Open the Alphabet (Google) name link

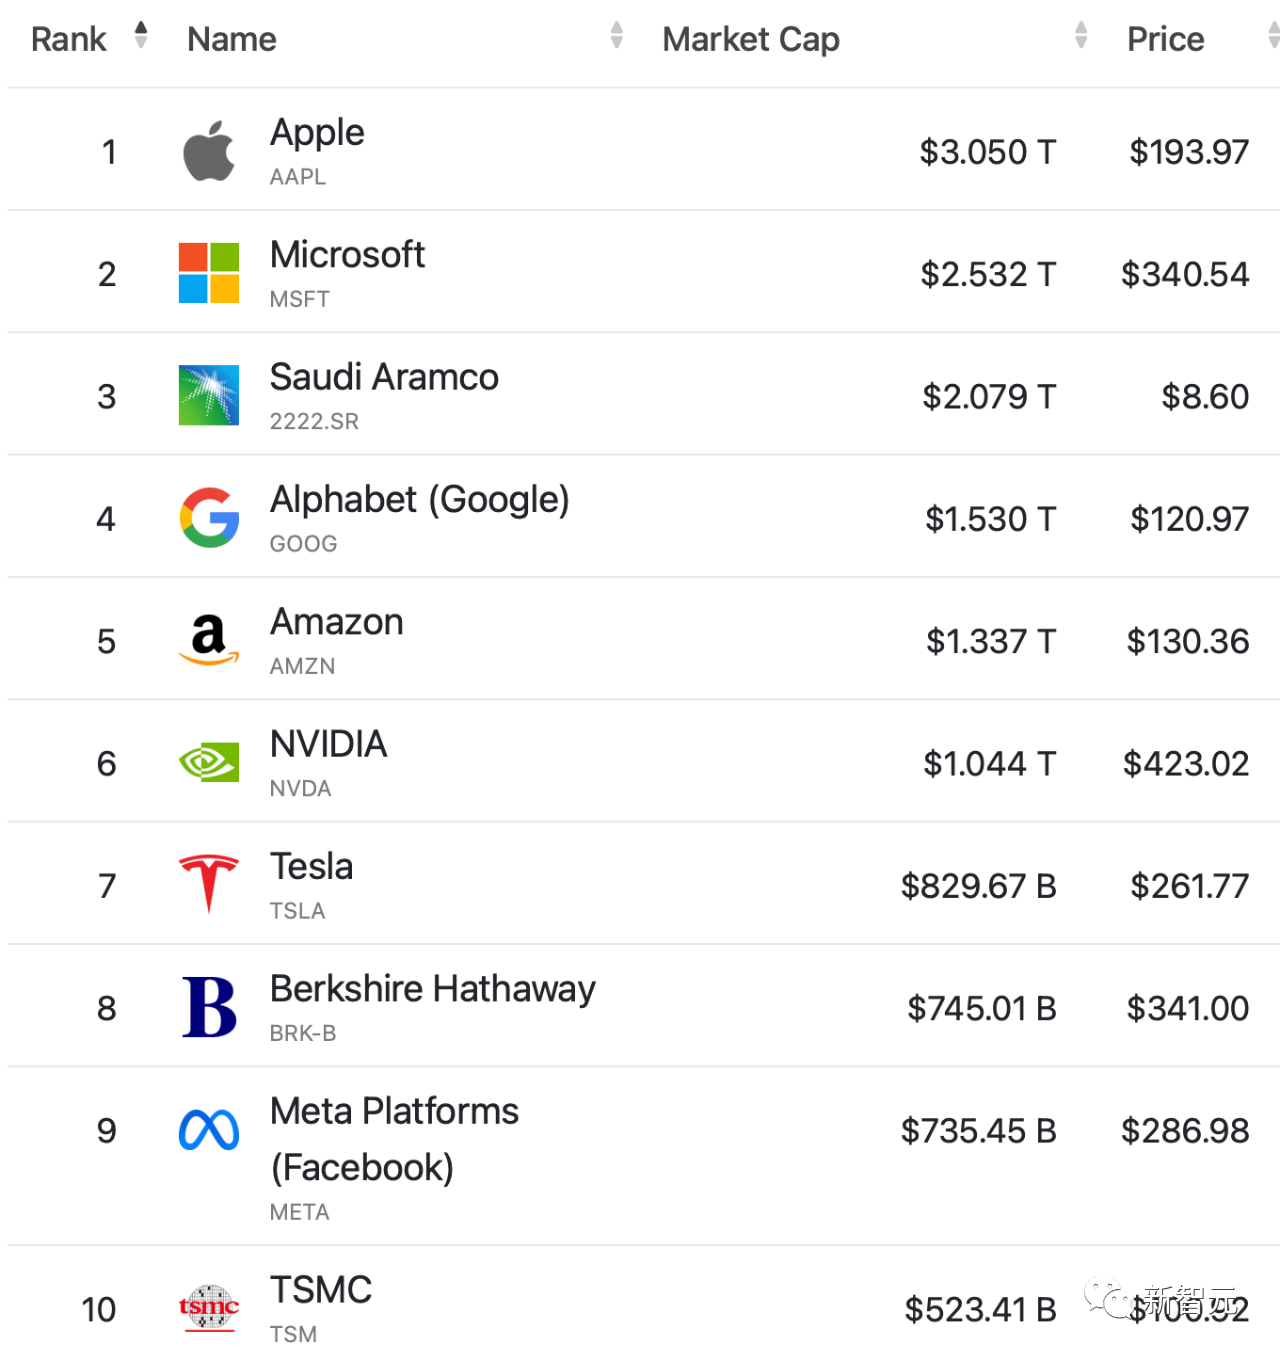(x=419, y=499)
